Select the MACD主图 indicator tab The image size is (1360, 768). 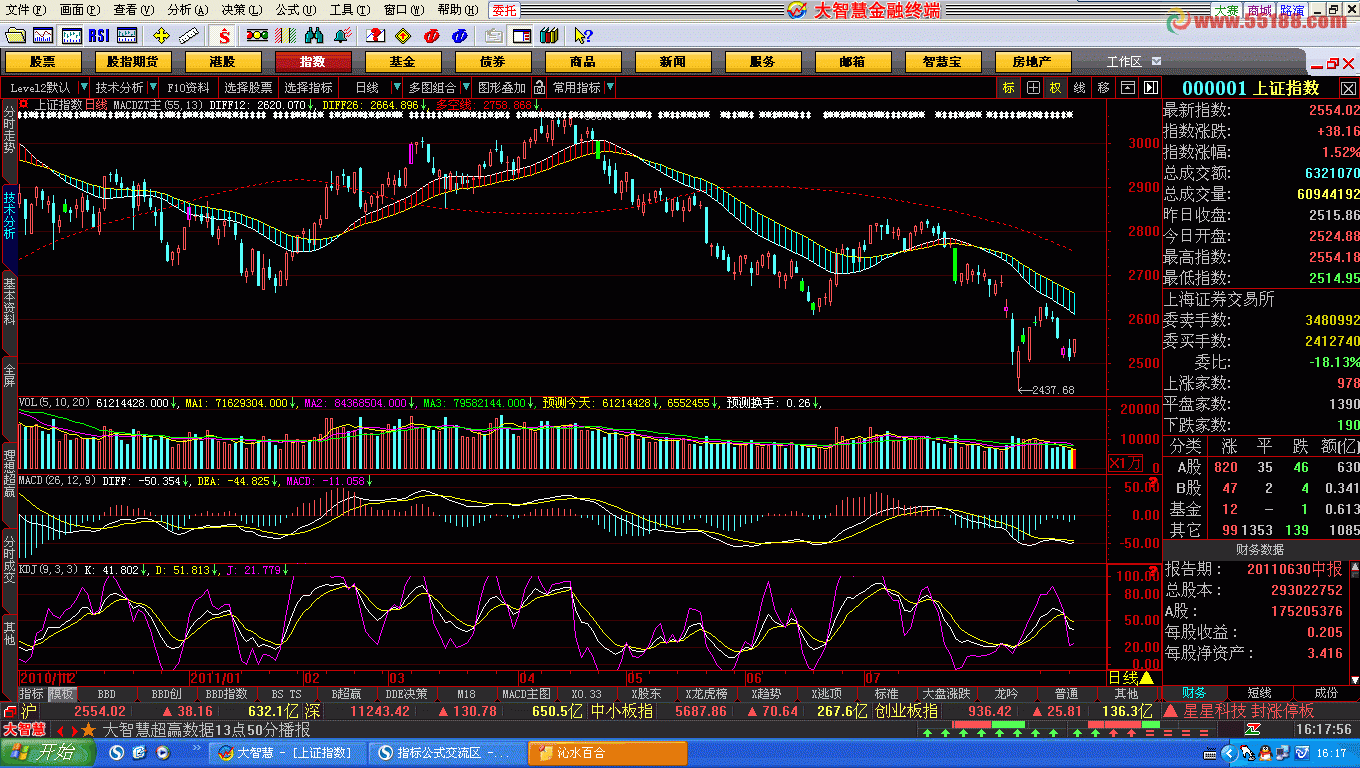tap(526, 693)
